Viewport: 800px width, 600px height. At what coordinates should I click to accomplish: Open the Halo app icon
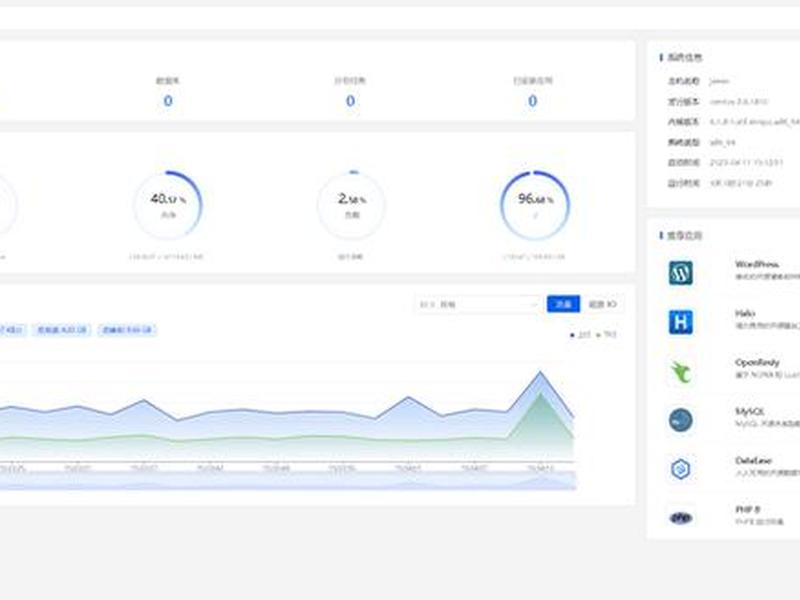pyautogui.click(x=681, y=322)
